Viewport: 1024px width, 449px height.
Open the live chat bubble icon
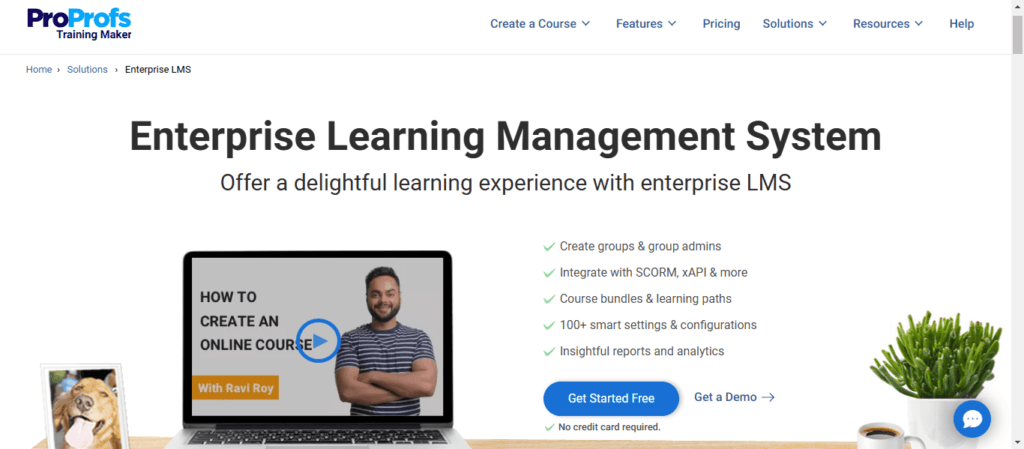point(972,418)
